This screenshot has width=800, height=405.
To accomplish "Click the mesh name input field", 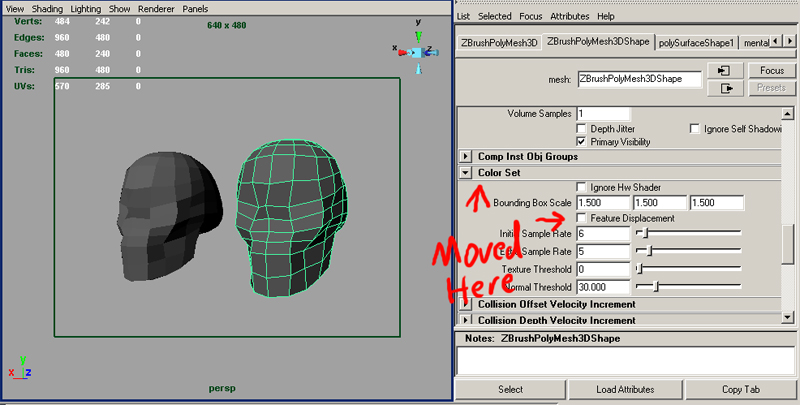I will [x=638, y=79].
